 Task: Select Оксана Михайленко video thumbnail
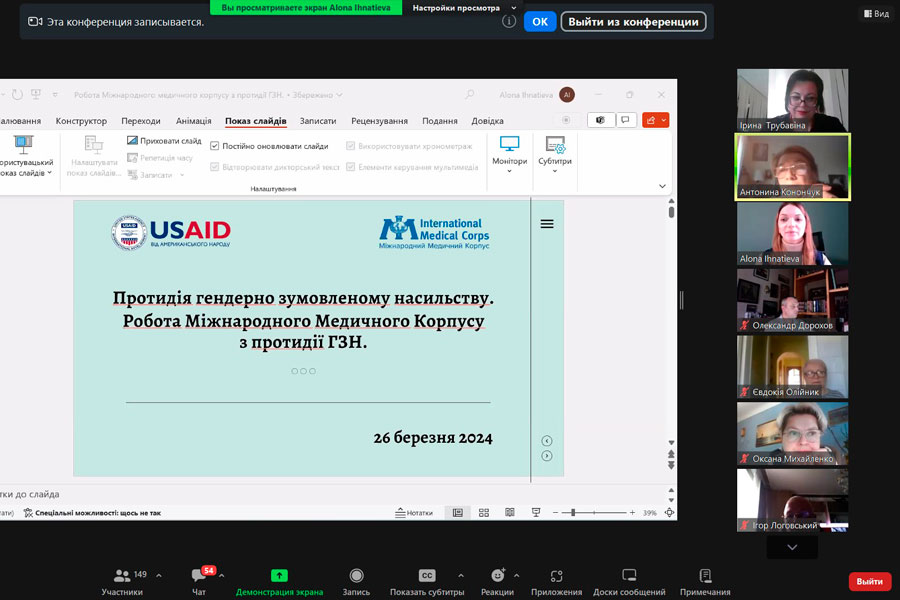pyautogui.click(x=792, y=433)
